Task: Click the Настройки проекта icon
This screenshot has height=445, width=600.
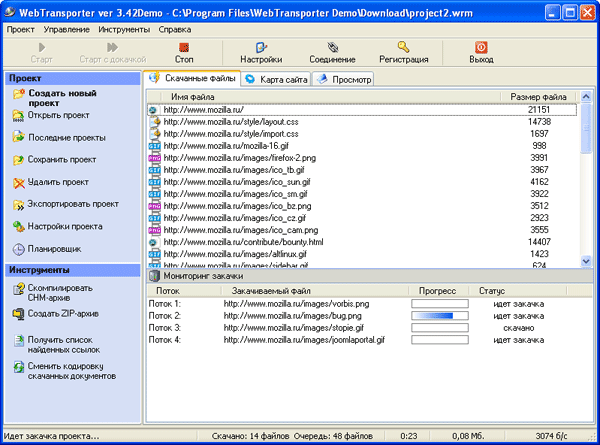Action: 19,227
